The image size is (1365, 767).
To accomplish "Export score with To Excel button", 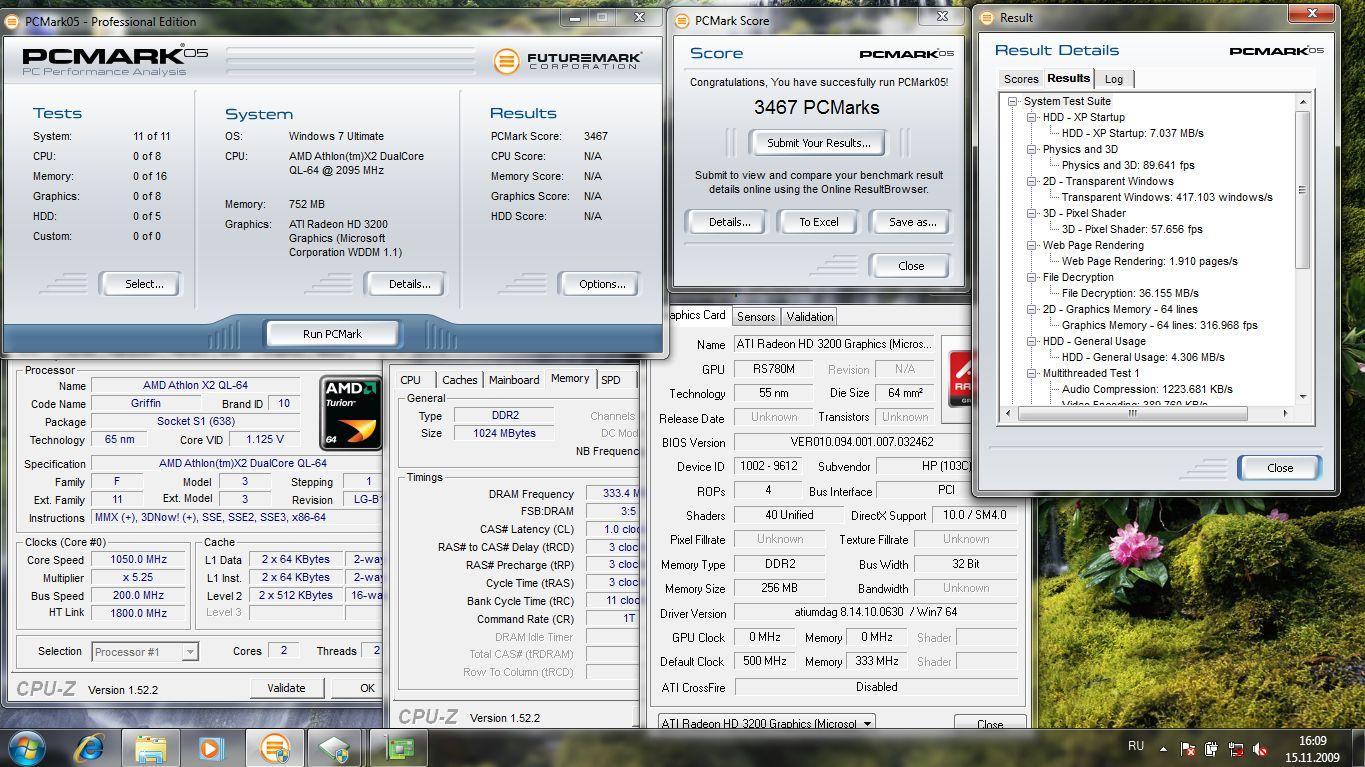I will [819, 222].
